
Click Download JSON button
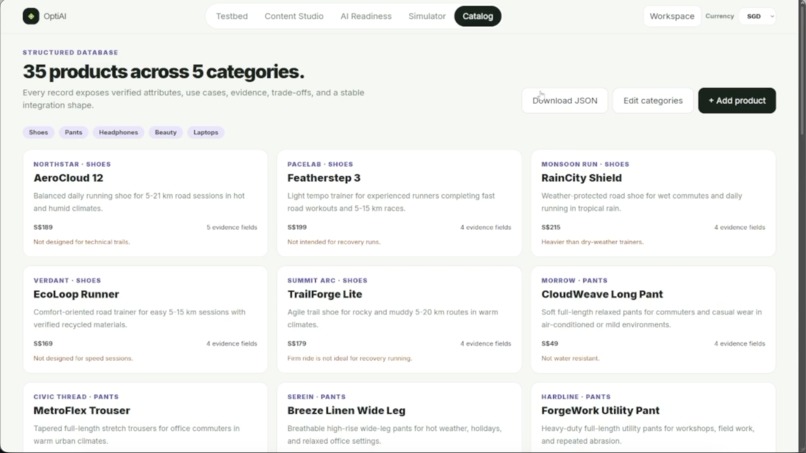[x=565, y=100]
